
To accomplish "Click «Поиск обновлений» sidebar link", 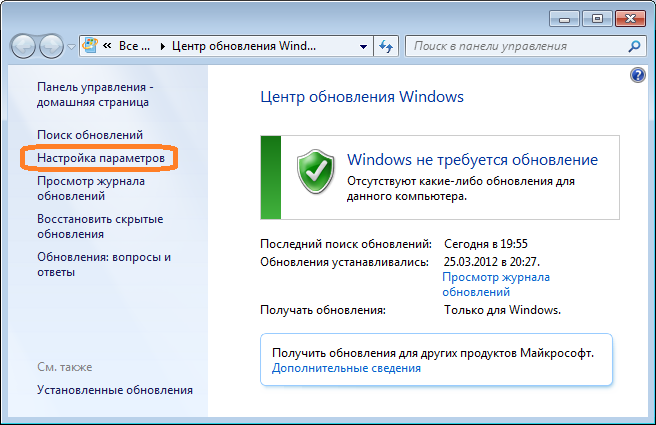I will 90,135.
